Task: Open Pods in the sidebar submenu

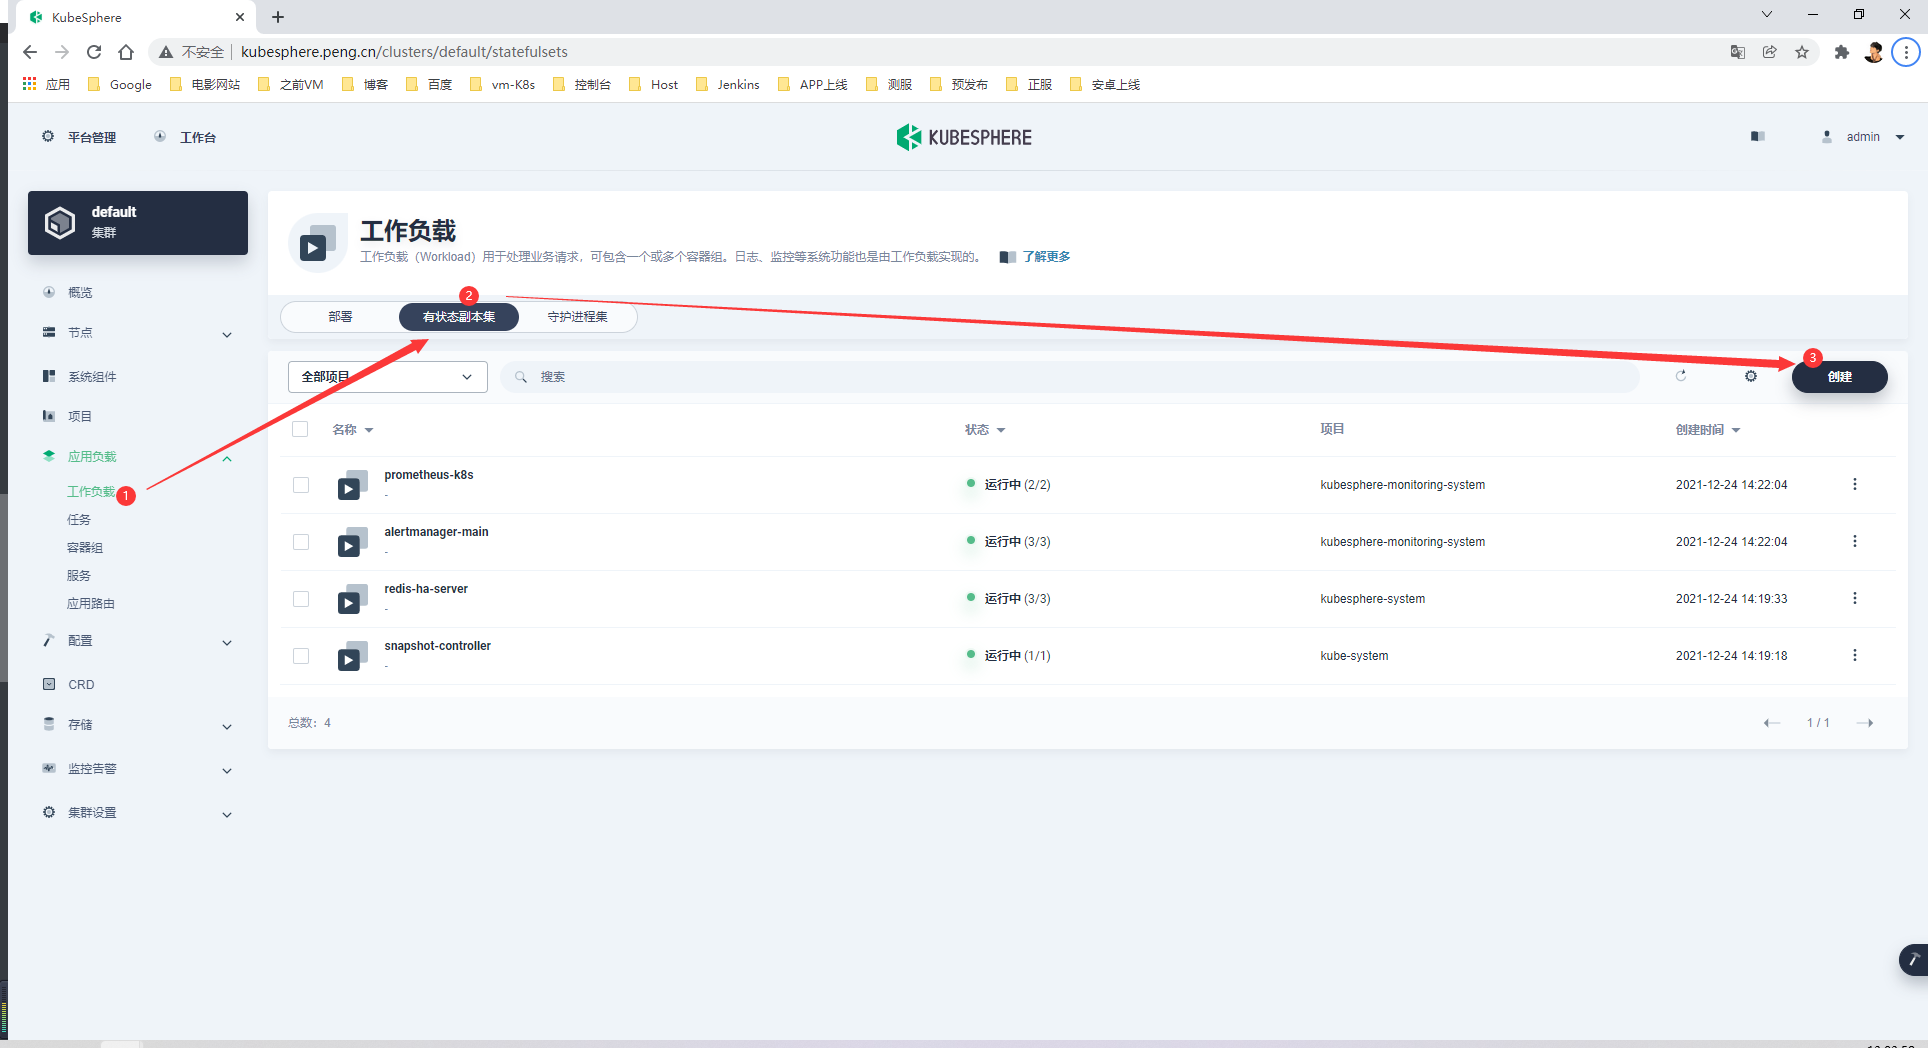Action: click(x=85, y=547)
